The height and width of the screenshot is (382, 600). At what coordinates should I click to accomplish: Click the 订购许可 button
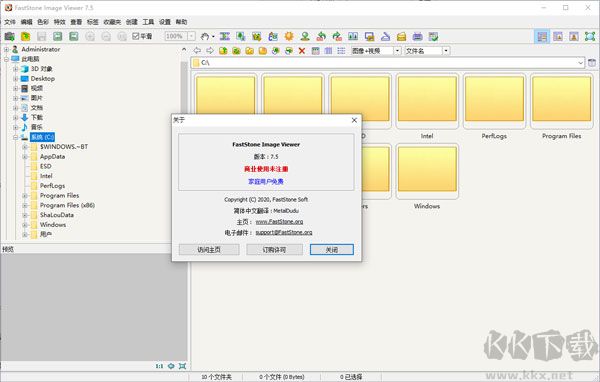click(x=274, y=250)
